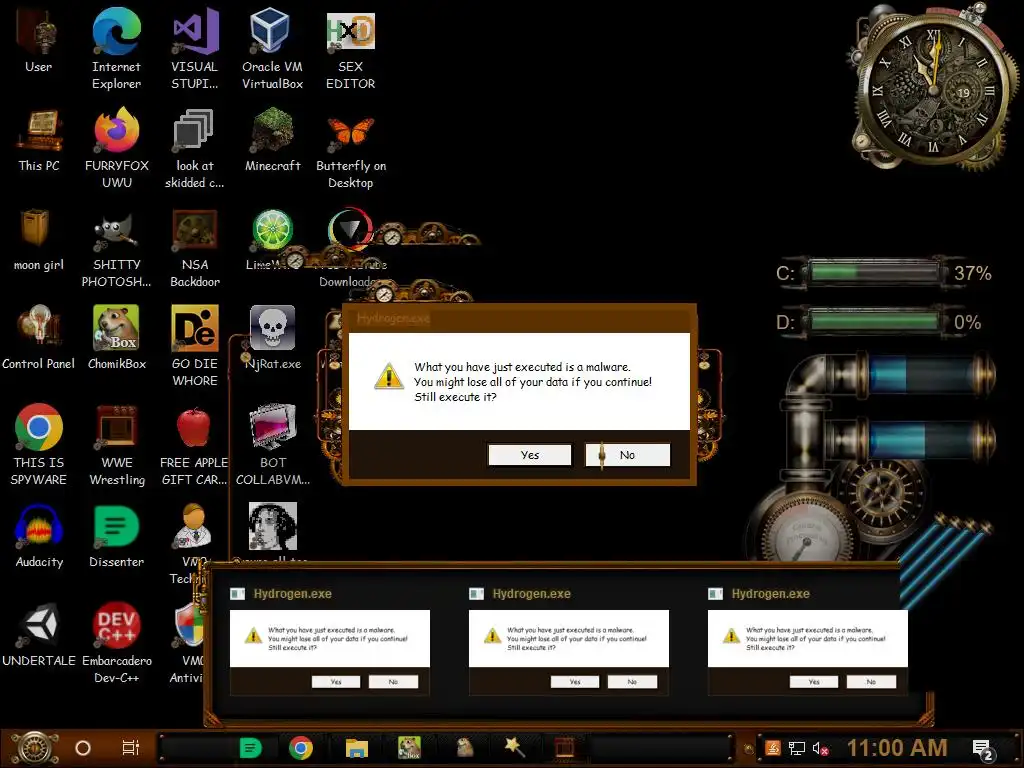Select NjRat.exe skull icon
The height and width of the screenshot is (768, 1024).
click(x=272, y=338)
